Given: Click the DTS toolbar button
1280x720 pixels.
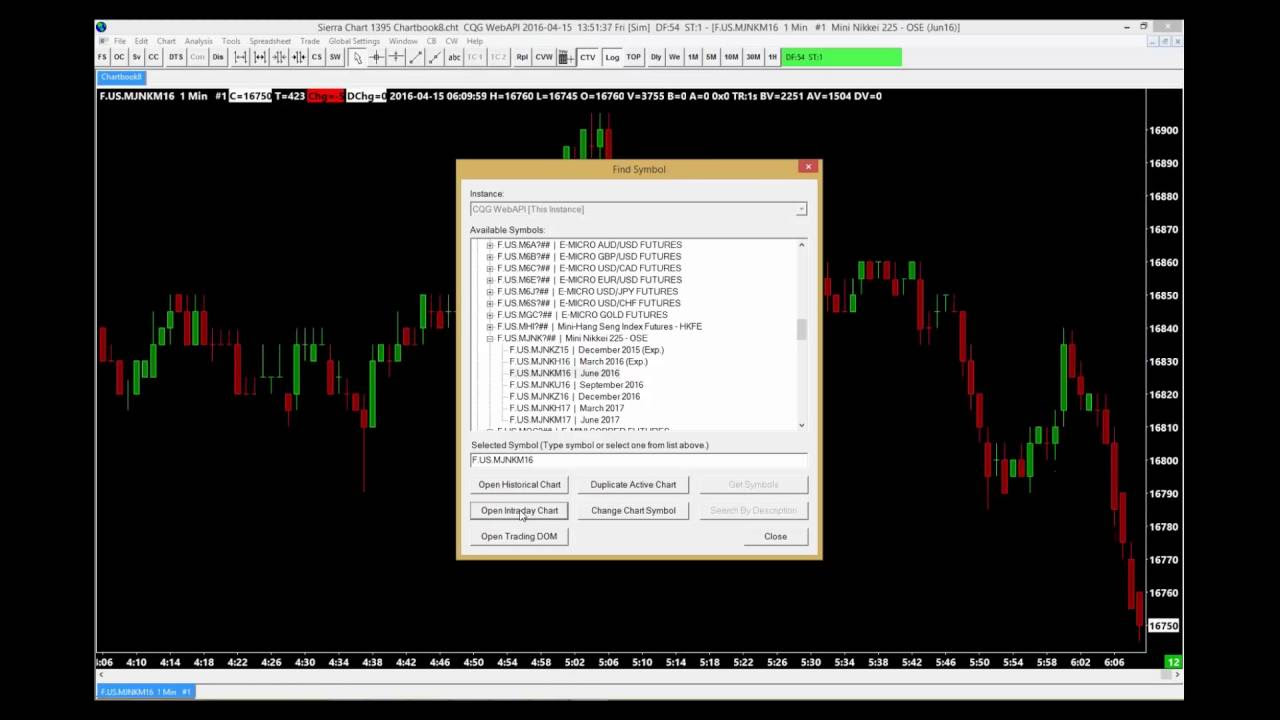Looking at the screenshot, I should [176, 57].
